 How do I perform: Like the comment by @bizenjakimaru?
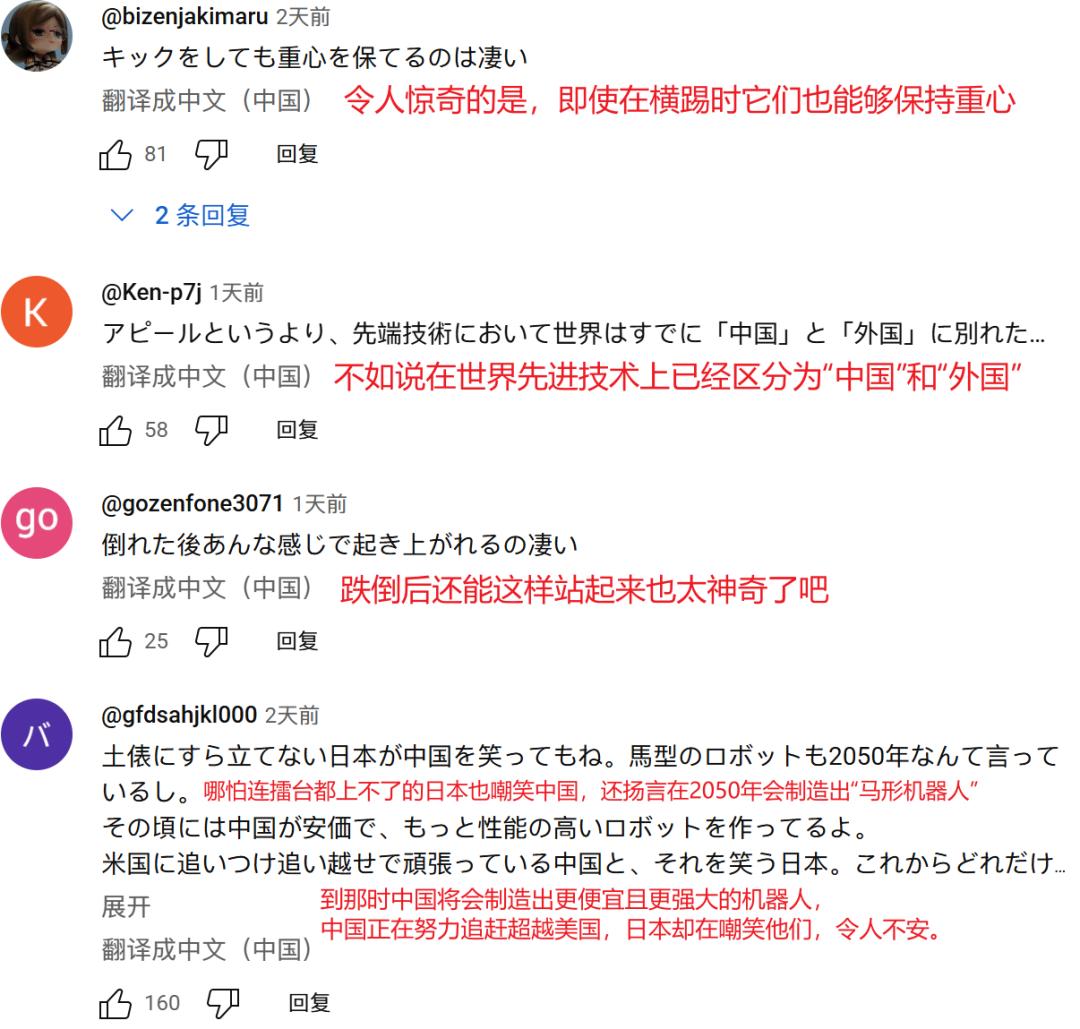pyautogui.click(x=115, y=154)
